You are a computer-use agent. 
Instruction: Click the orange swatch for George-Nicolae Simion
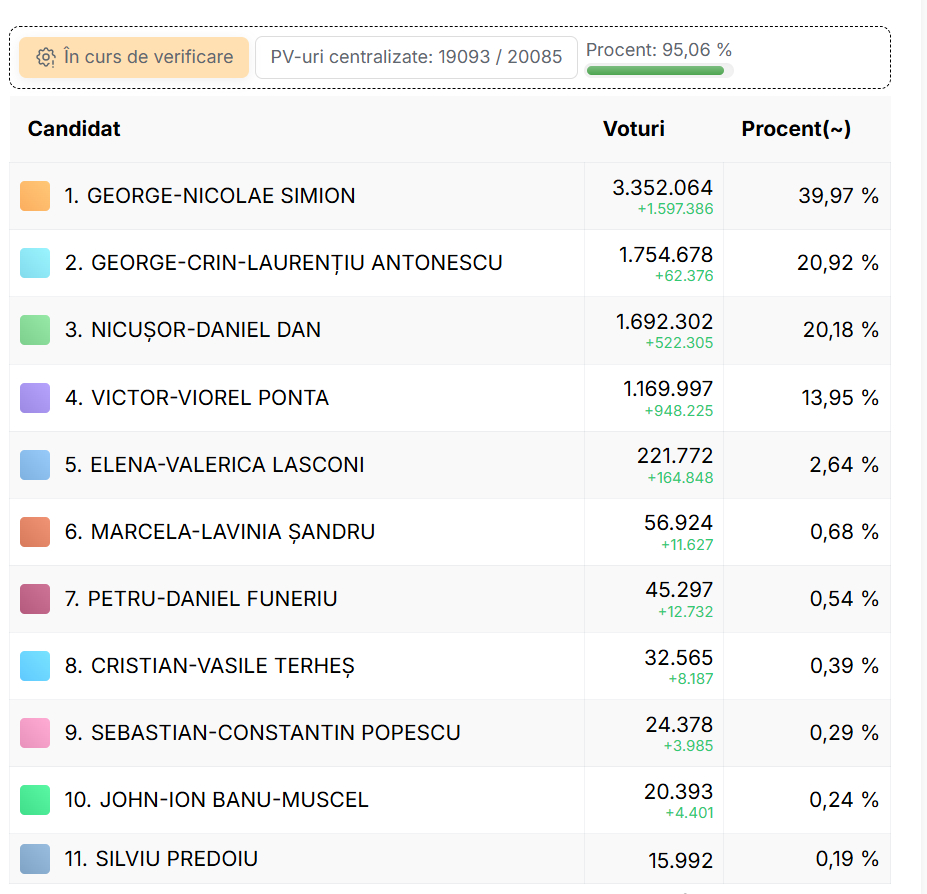pyautogui.click(x=35, y=196)
